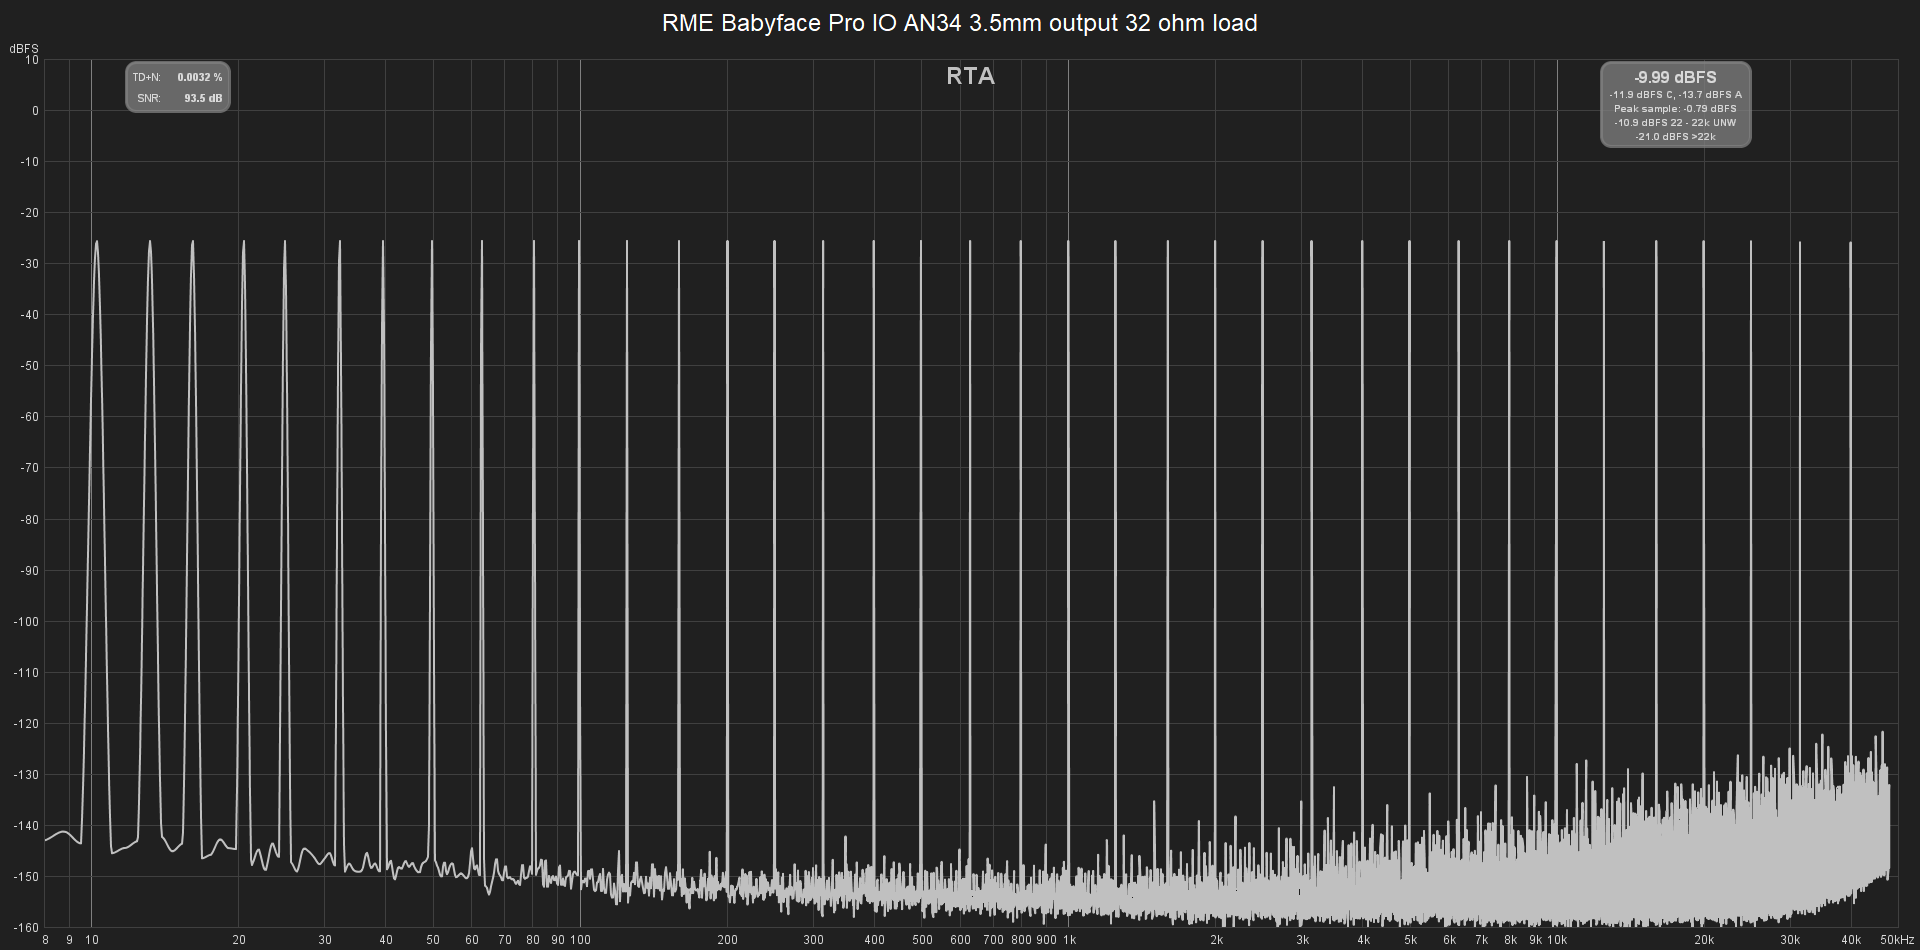Click the -60 tick on the dBFS axis
The height and width of the screenshot is (950, 1920).
pos(30,417)
